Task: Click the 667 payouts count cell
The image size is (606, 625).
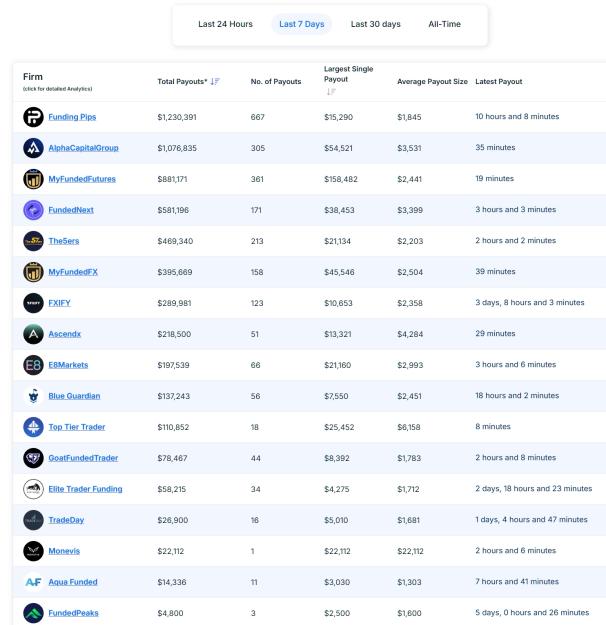Action: point(258,117)
